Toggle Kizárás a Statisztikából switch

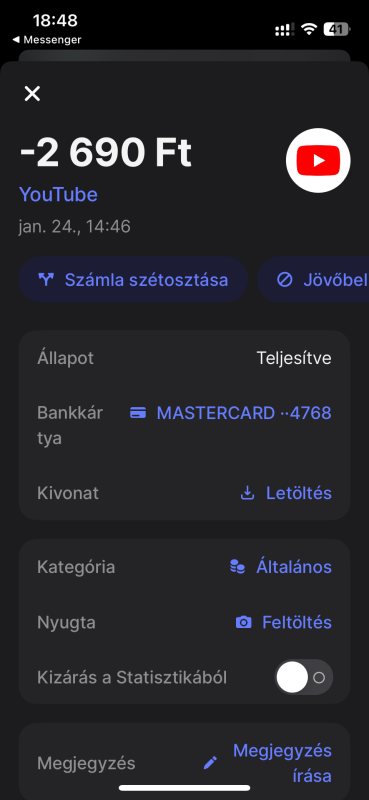[x=304, y=678]
